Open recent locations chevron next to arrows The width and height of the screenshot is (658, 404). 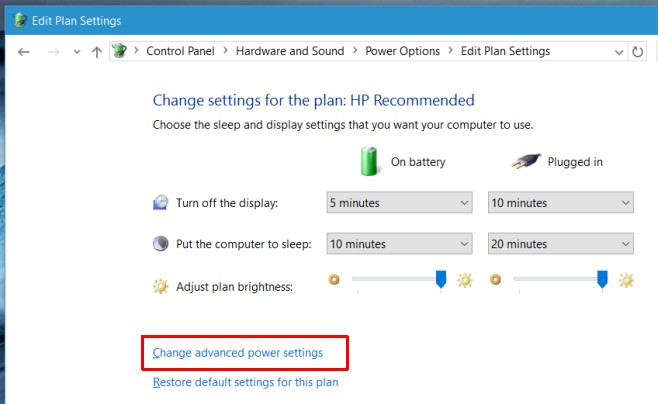point(77,52)
